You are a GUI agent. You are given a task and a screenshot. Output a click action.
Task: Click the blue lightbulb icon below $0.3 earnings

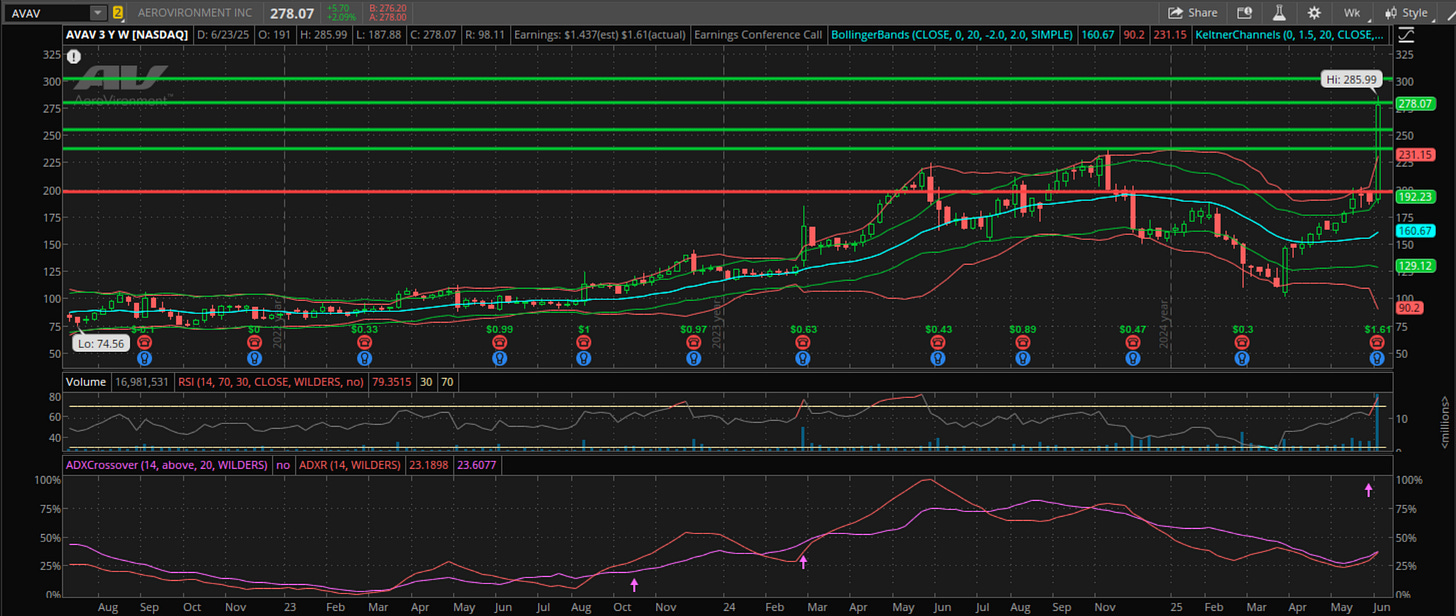coord(1242,357)
